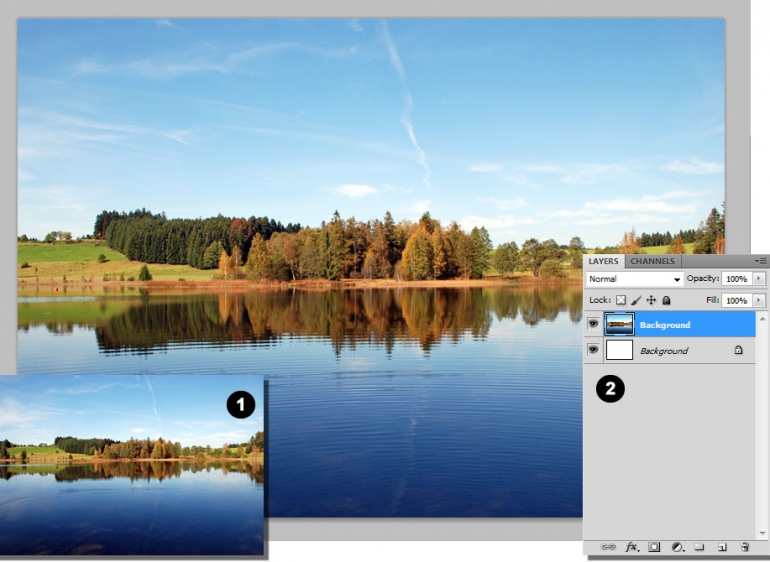Click the Opacity value field

[737, 279]
